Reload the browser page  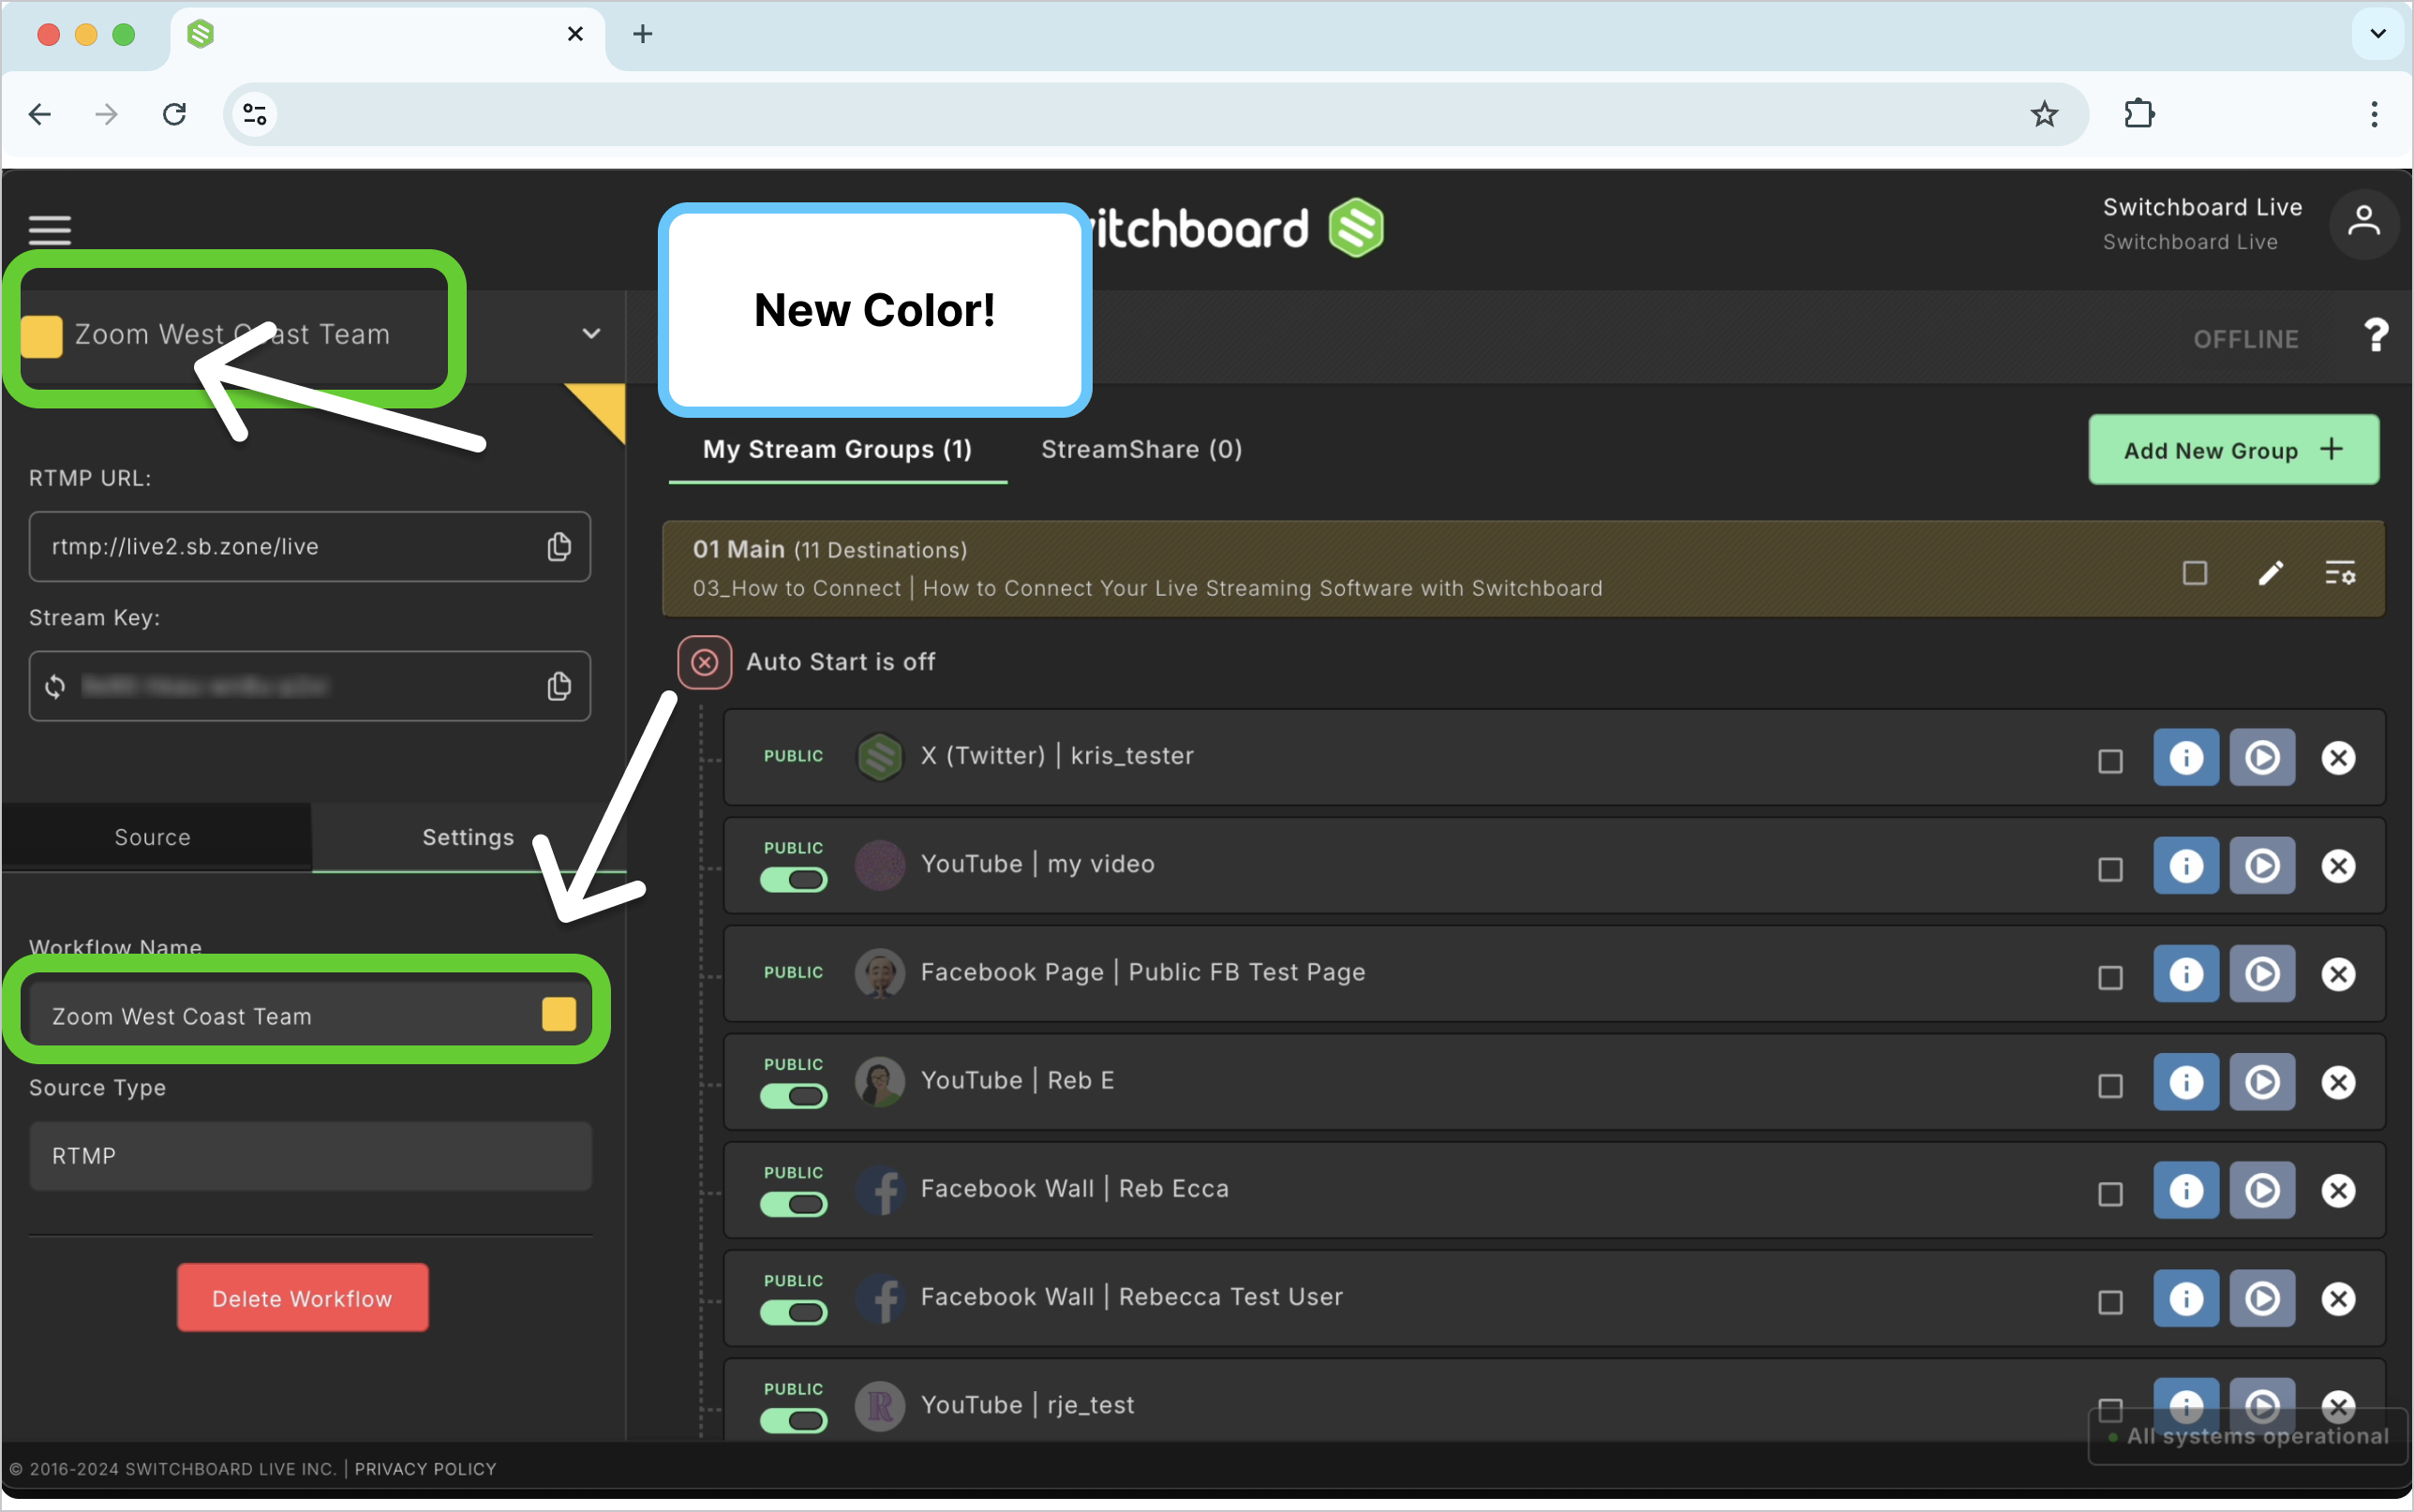tap(174, 114)
